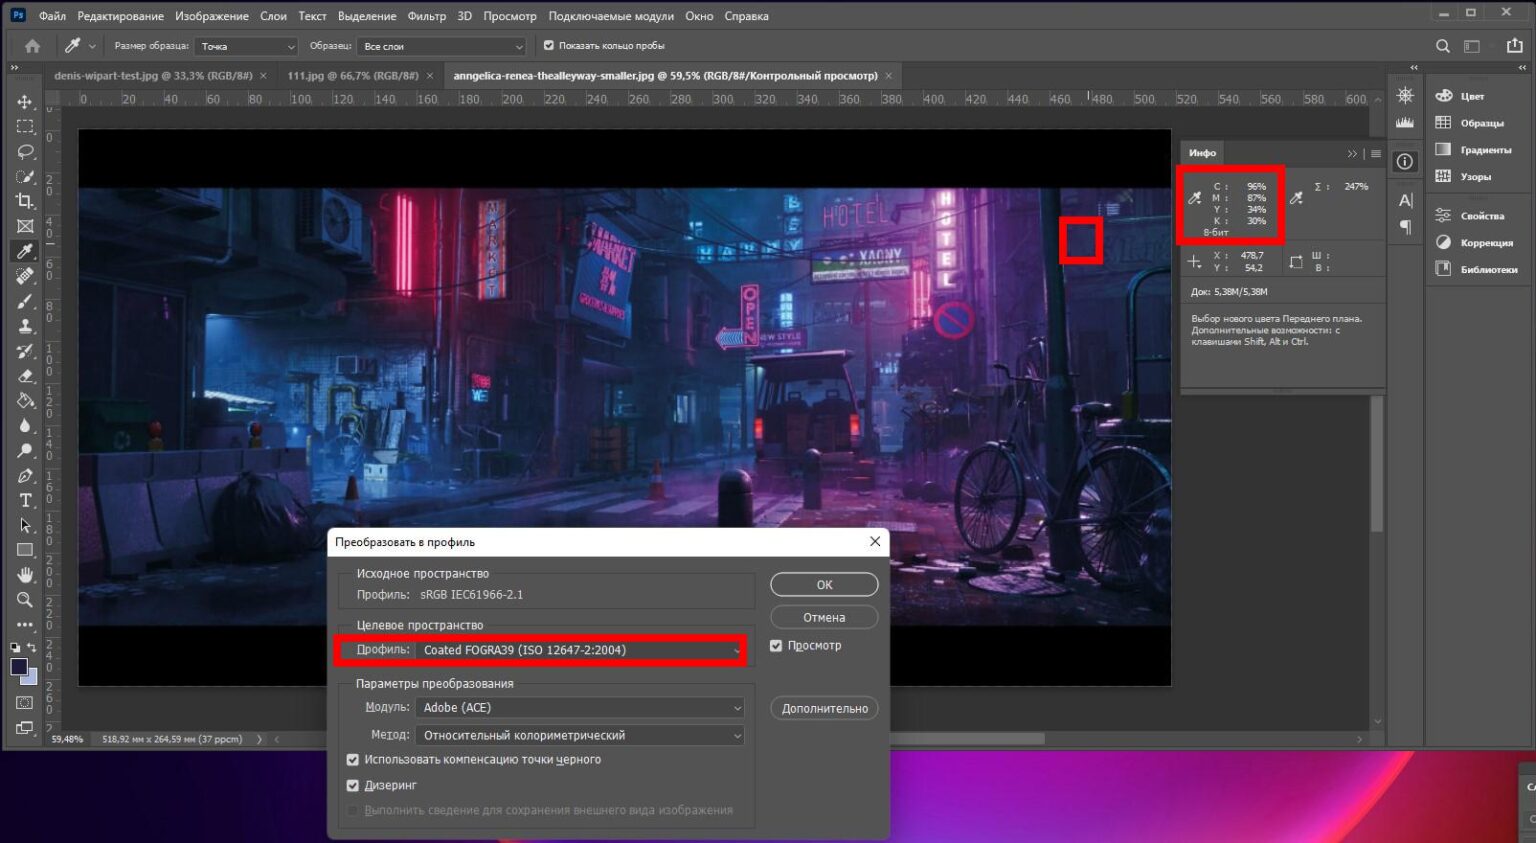This screenshot has width=1536, height=843.
Task: Select the Crop tool
Action: (25, 201)
